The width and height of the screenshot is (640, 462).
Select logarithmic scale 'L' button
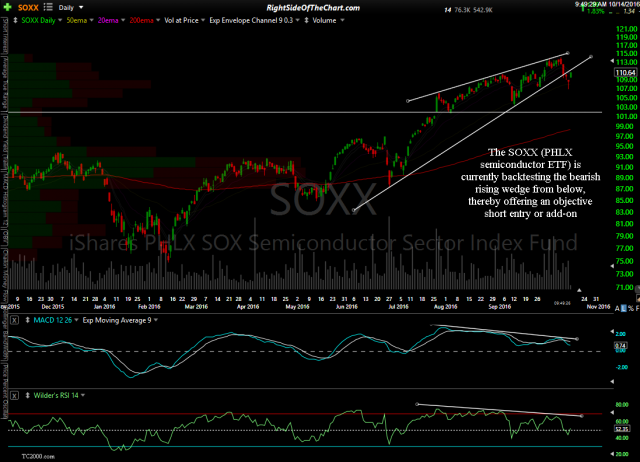[x=623, y=309]
